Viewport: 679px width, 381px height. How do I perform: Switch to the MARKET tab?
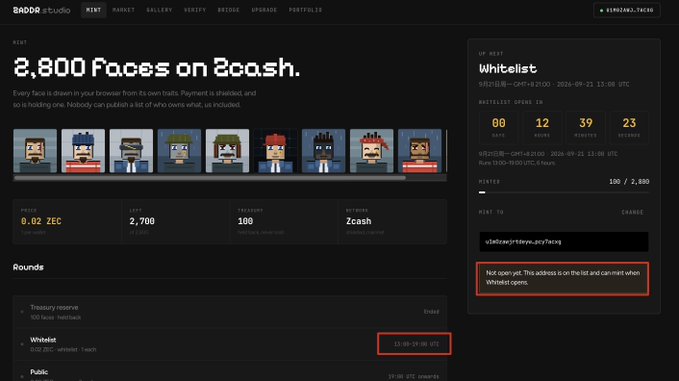coord(124,10)
